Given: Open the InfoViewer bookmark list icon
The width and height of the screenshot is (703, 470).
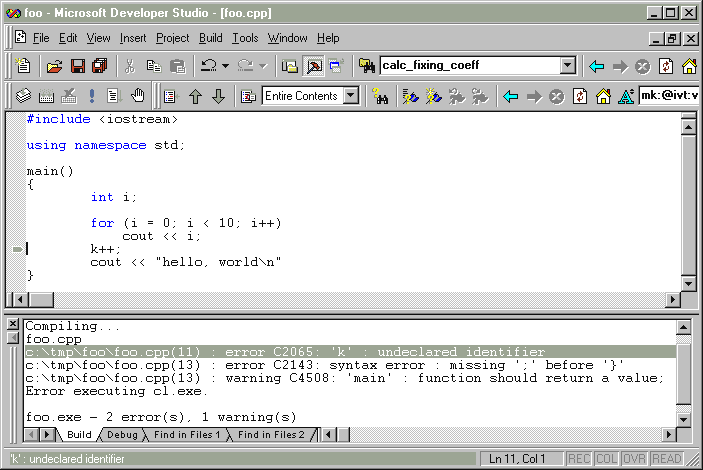Looking at the screenshot, I should click(x=410, y=96).
